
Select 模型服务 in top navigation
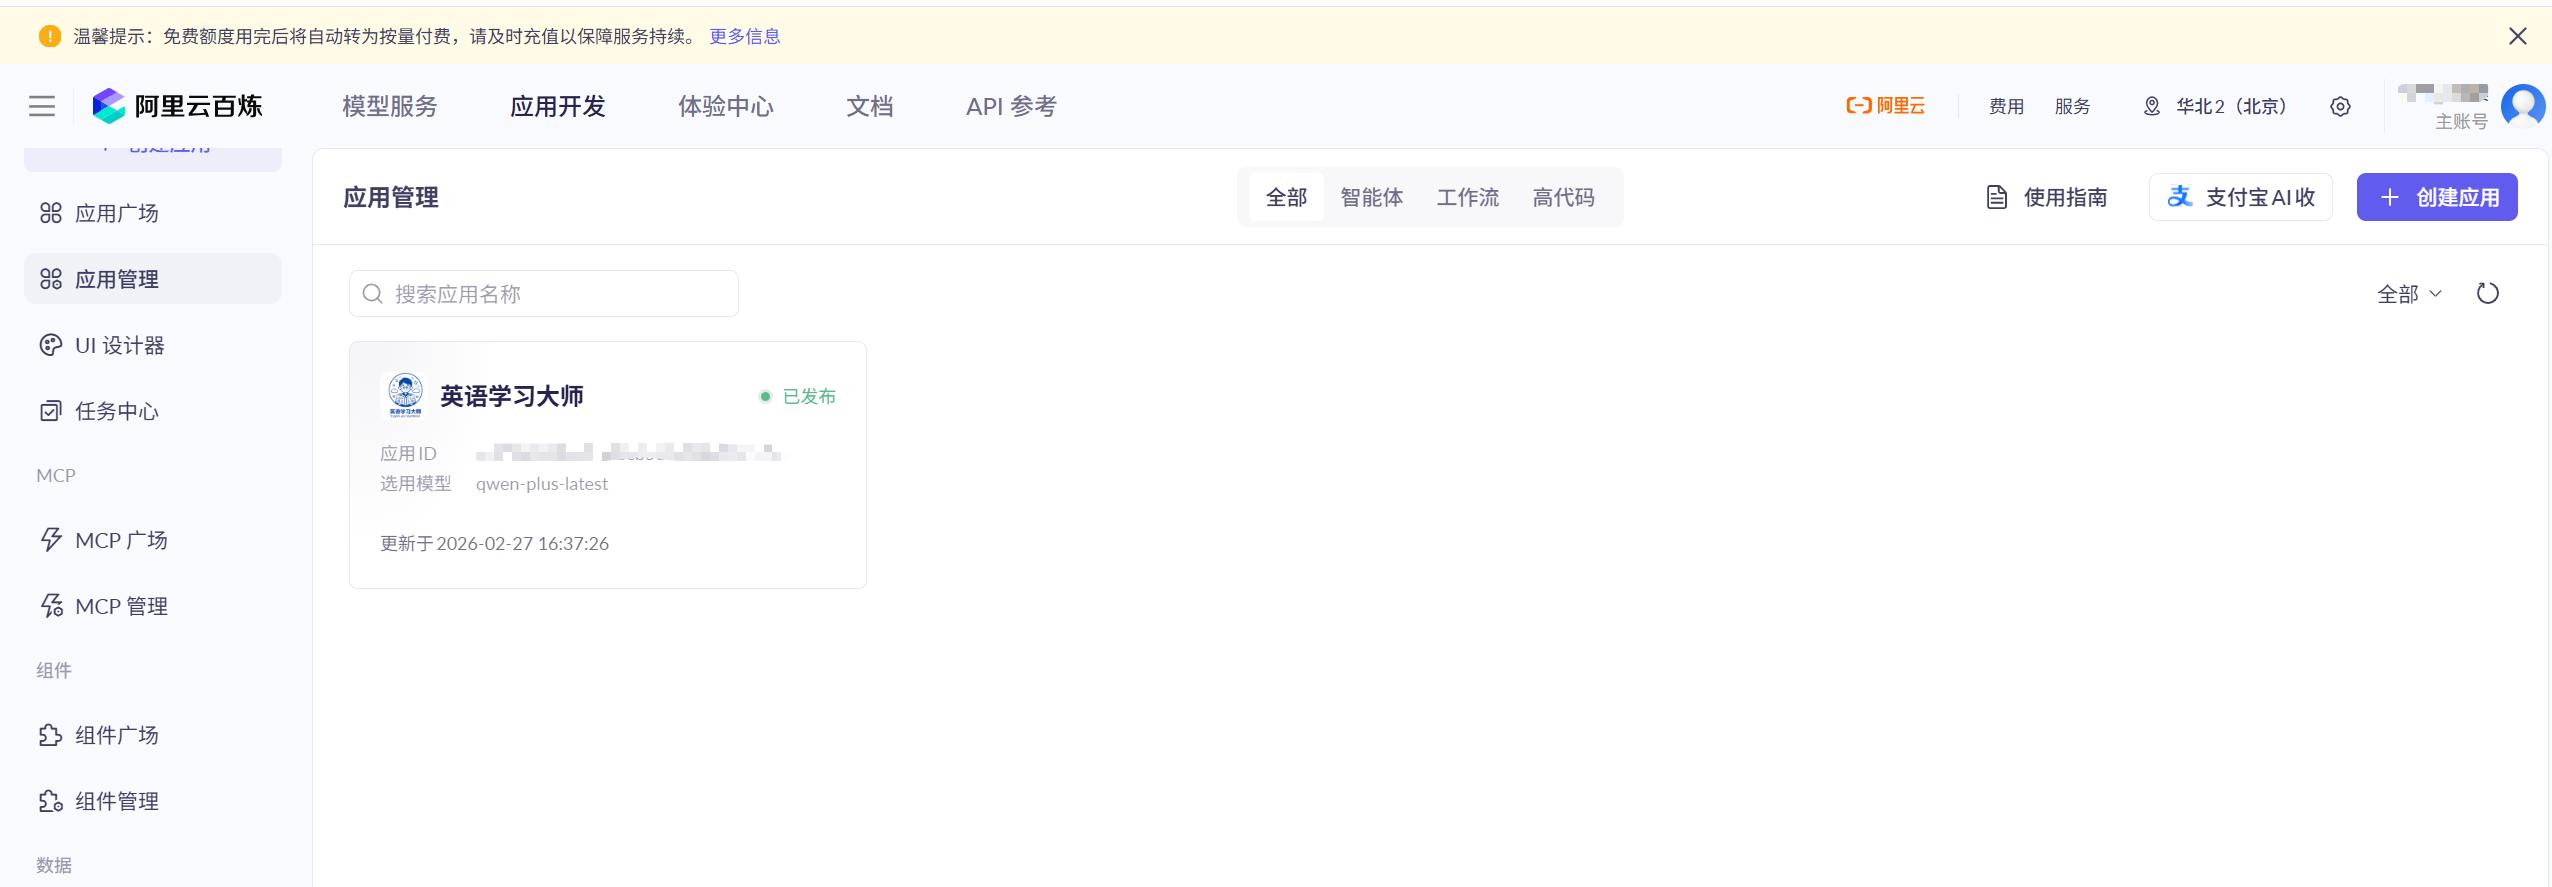pyautogui.click(x=389, y=106)
